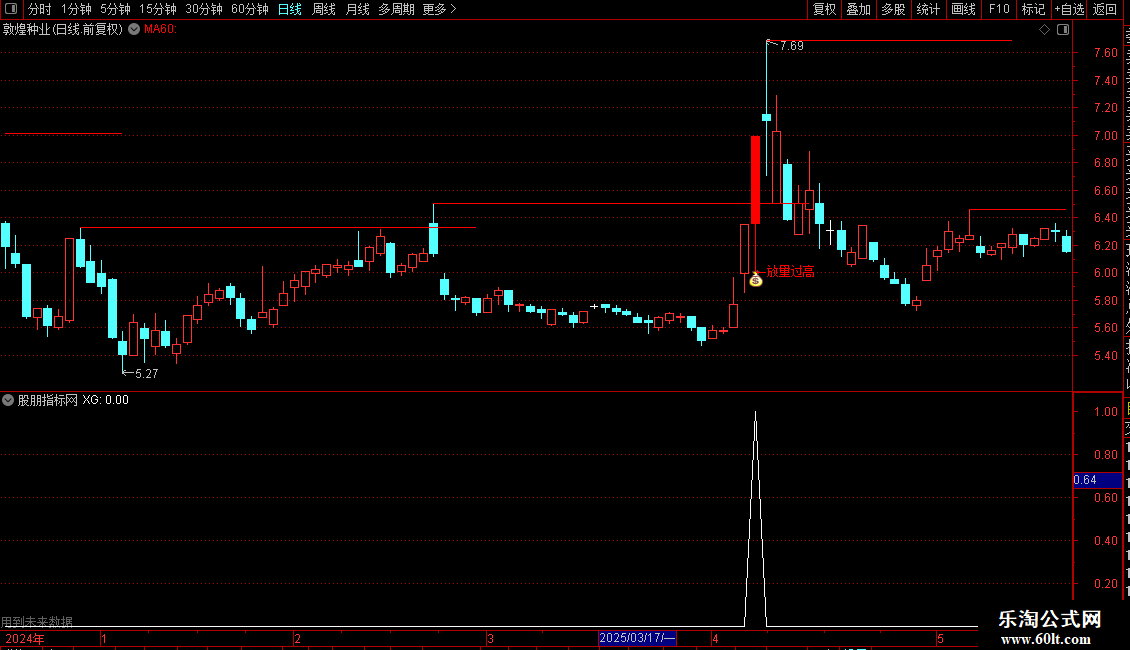
Task: Click the 2025/03/17 date marker on timeline
Action: click(x=637, y=638)
